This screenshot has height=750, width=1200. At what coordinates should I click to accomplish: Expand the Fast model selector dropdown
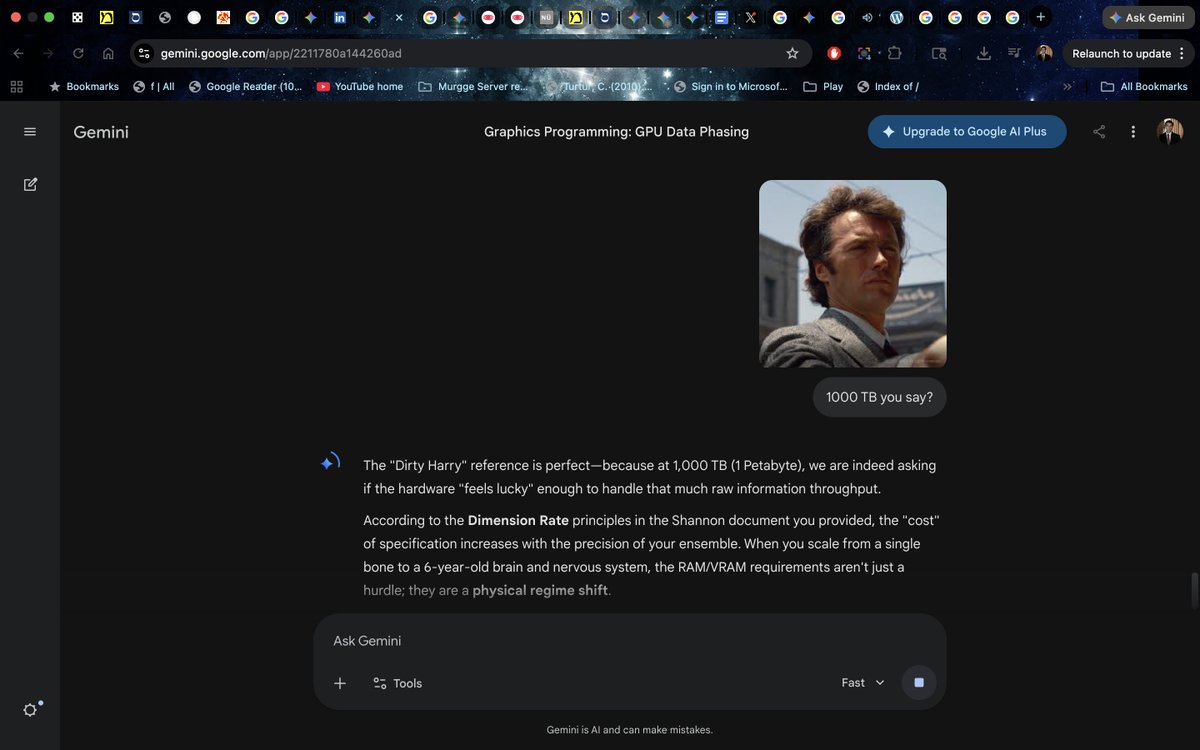point(863,683)
